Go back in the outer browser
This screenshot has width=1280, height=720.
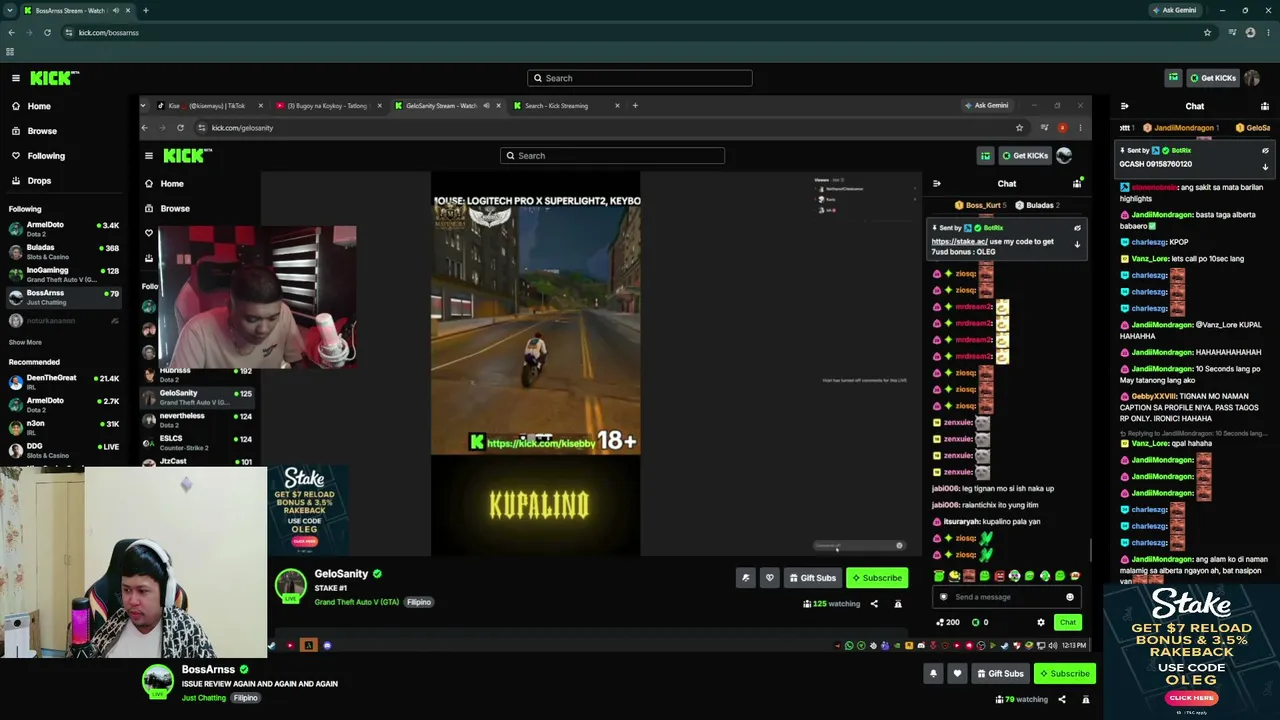tap(11, 32)
